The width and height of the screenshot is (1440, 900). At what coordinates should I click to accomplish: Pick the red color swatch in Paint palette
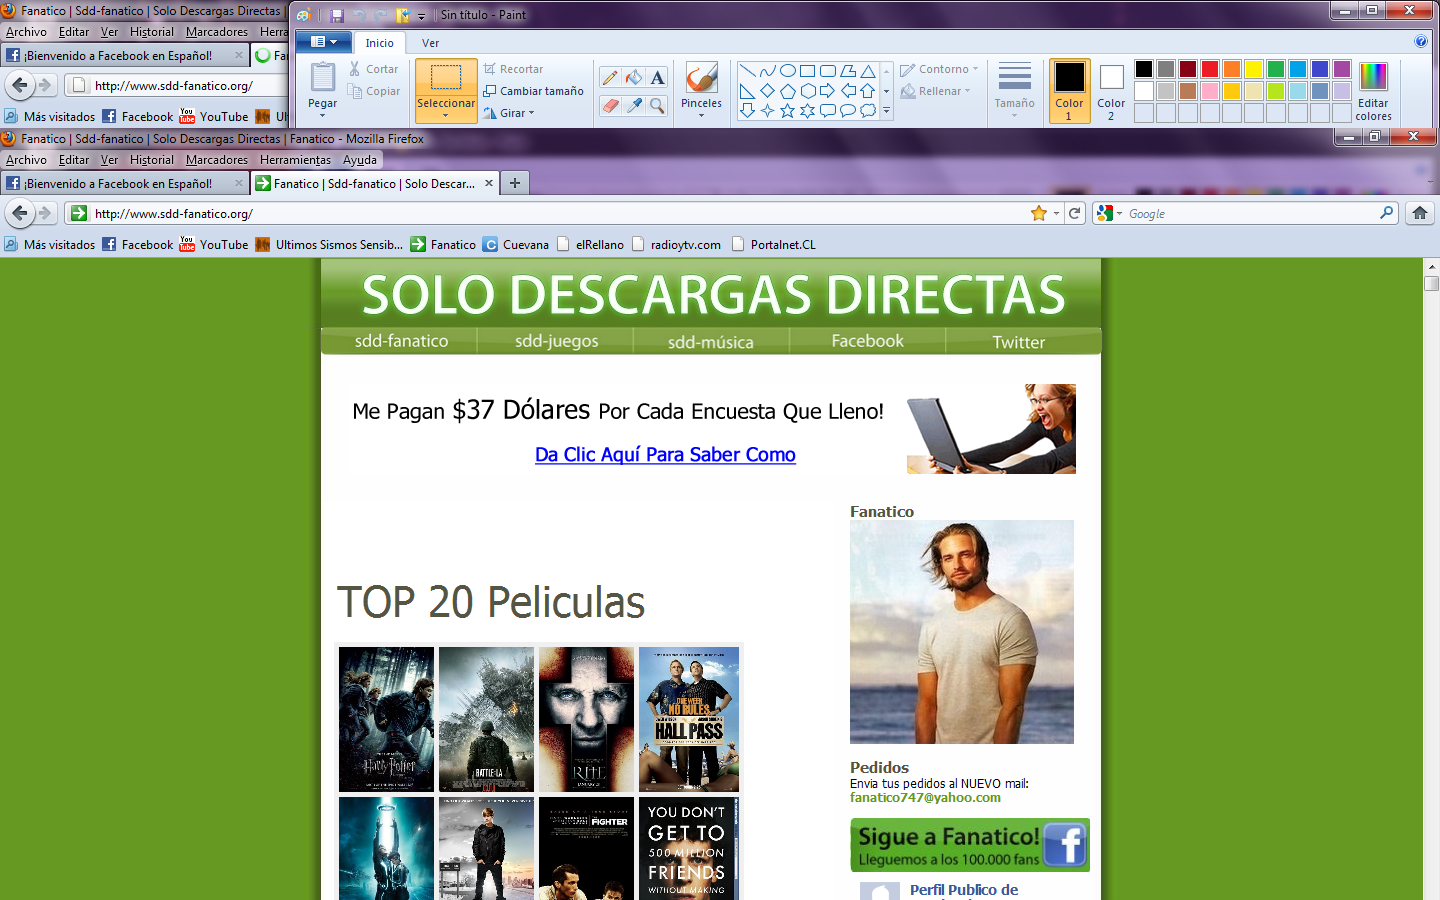1210,69
